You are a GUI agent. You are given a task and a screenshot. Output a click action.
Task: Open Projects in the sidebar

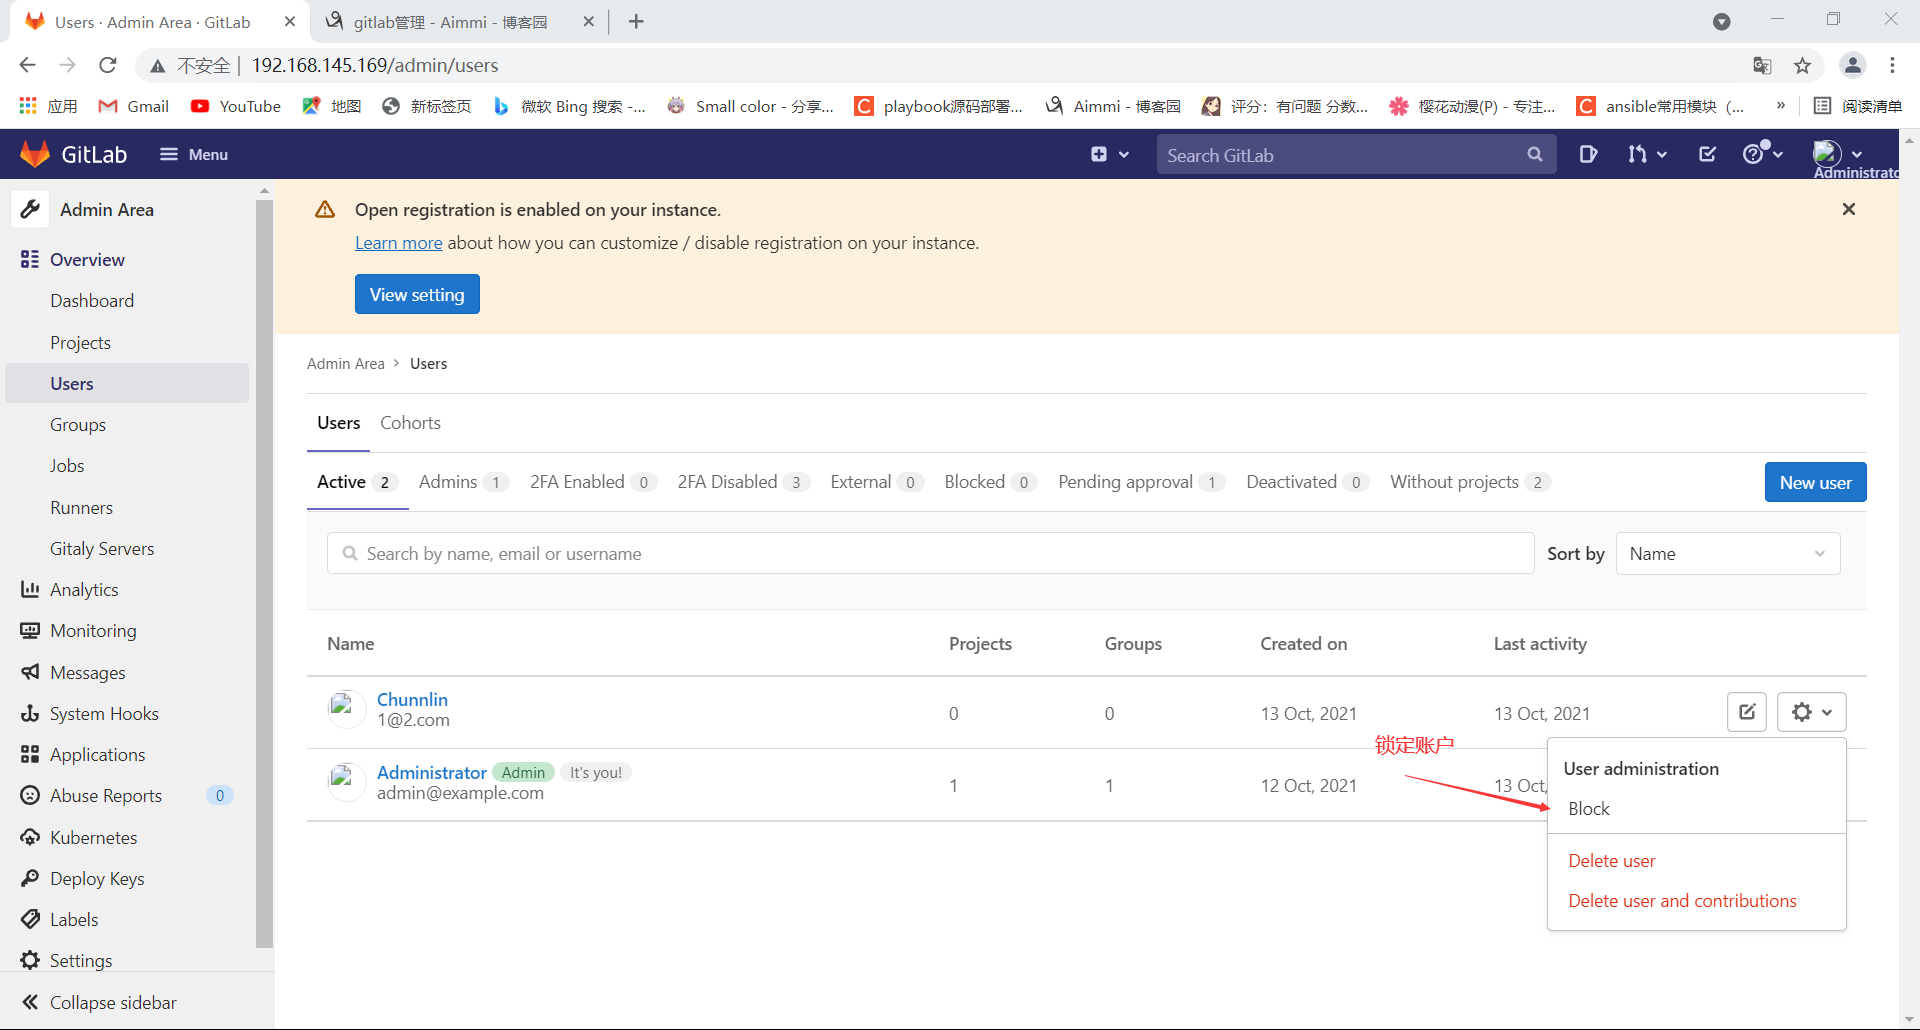(x=81, y=343)
